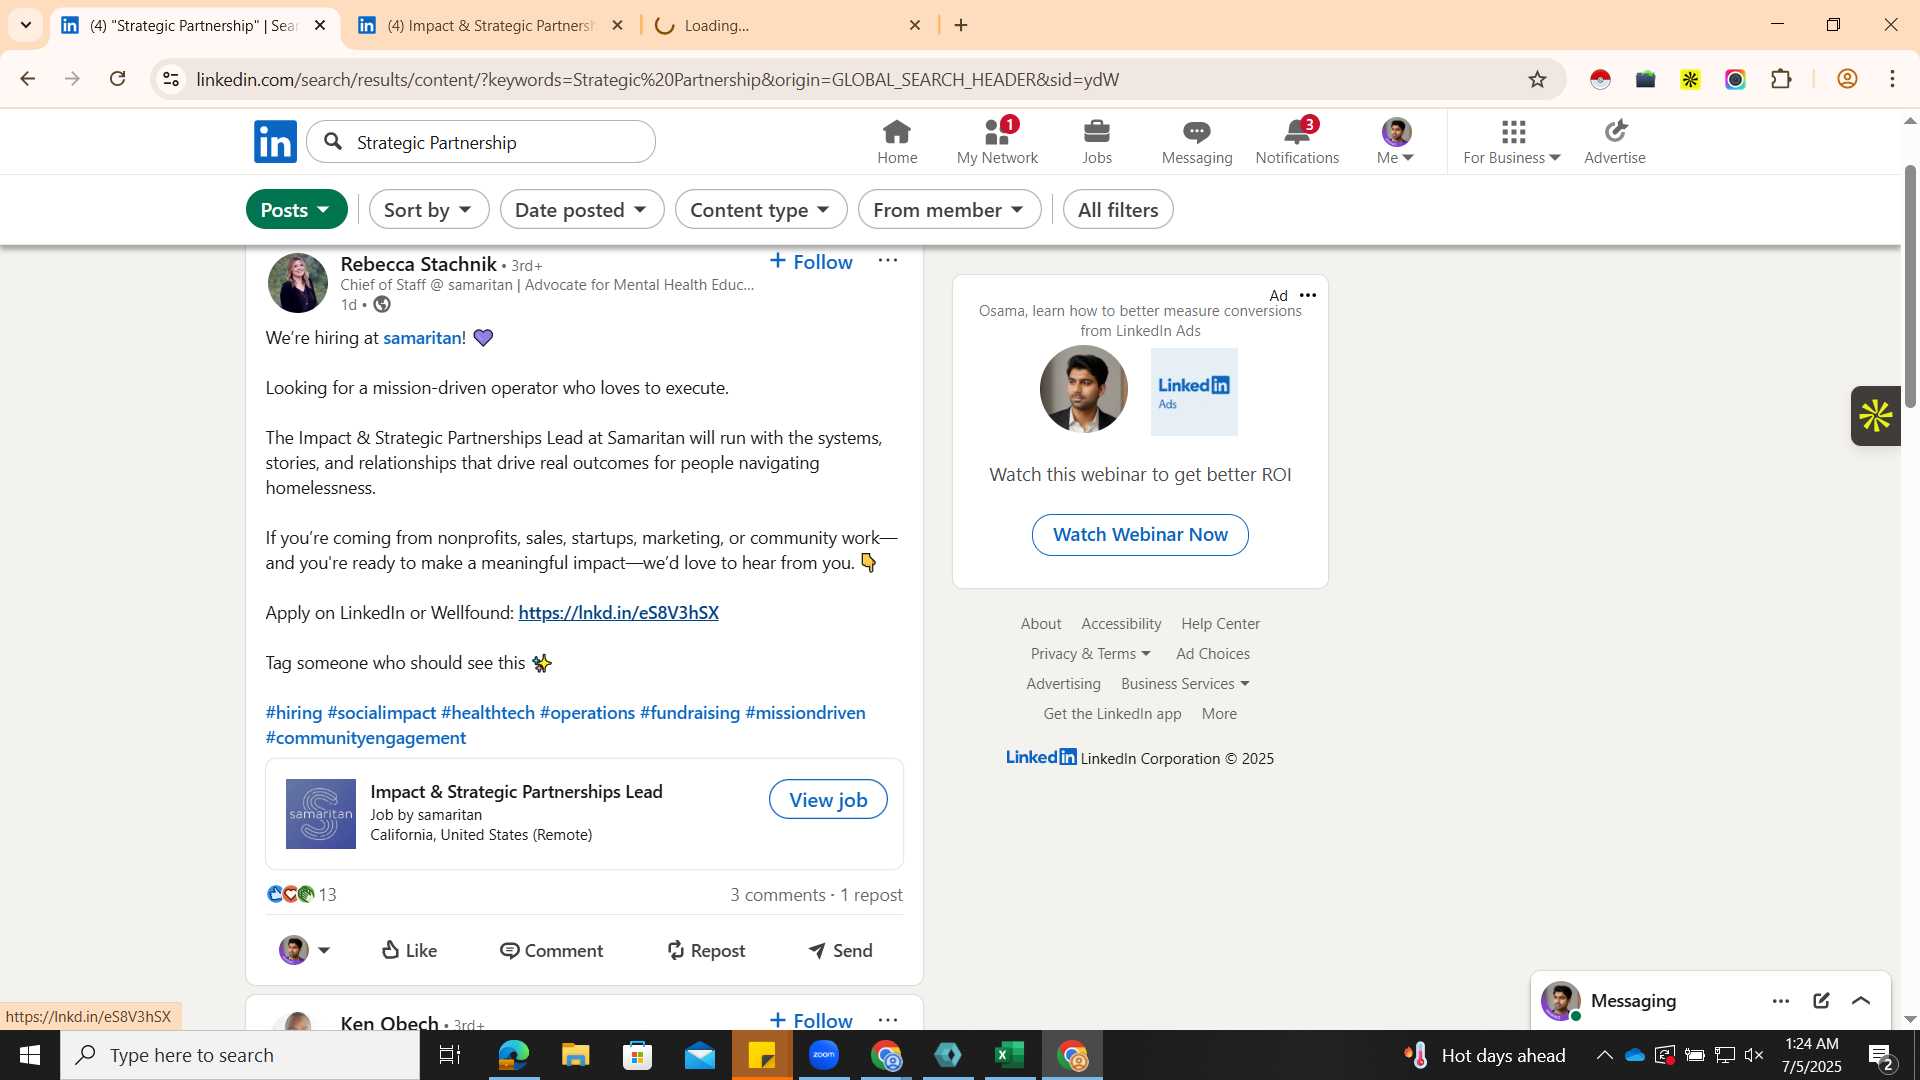
Task: Expand the Content type dropdown
Action: point(761,210)
